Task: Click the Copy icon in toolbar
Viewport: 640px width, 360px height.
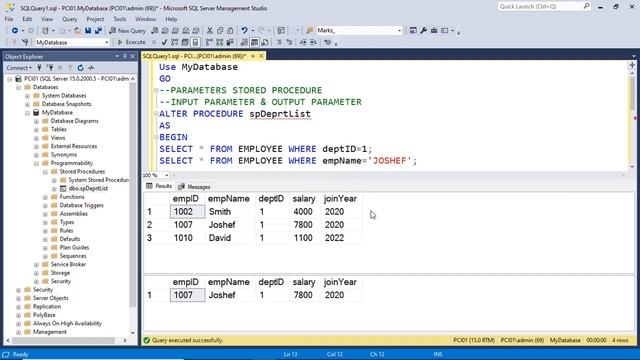Action: (220, 31)
